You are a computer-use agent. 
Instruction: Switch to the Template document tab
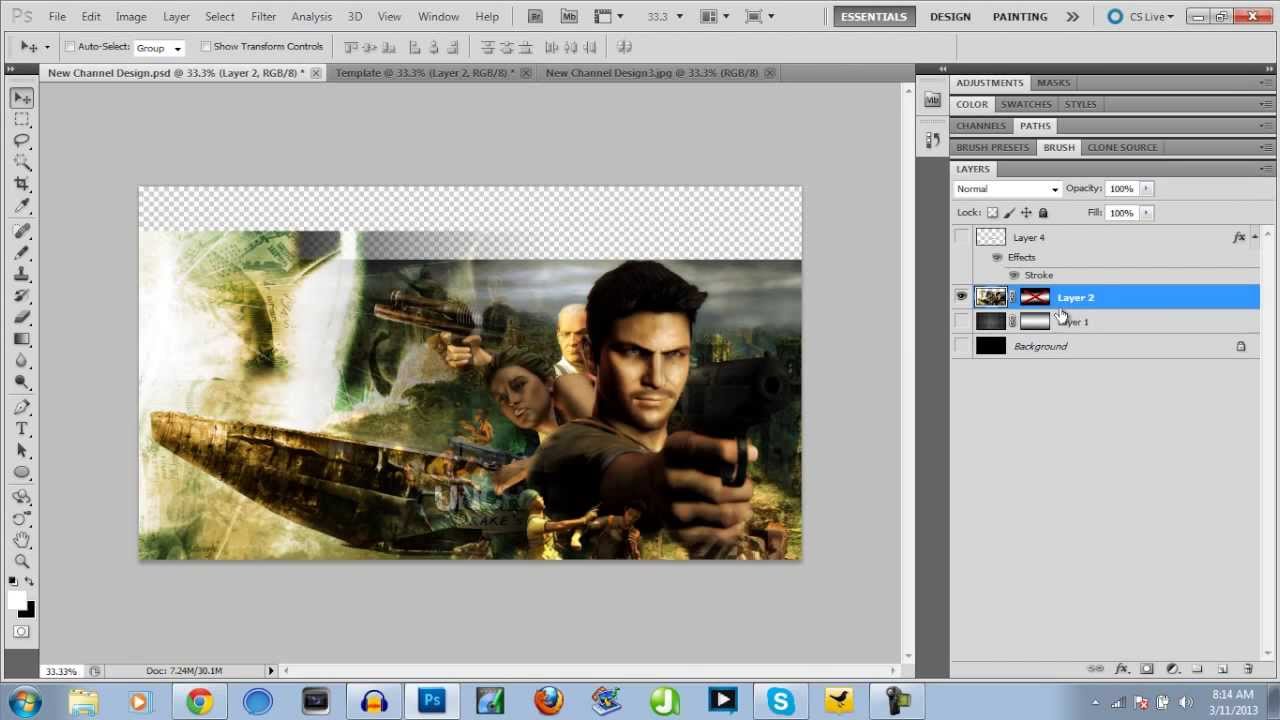click(425, 73)
